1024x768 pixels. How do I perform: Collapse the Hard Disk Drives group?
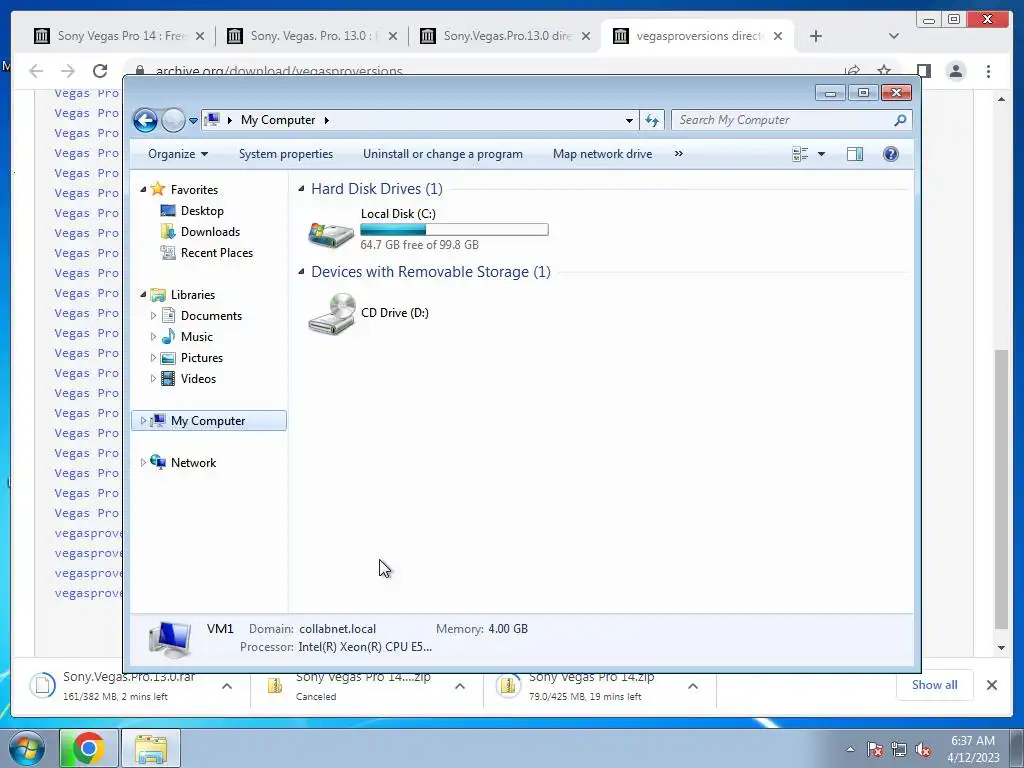(301, 189)
